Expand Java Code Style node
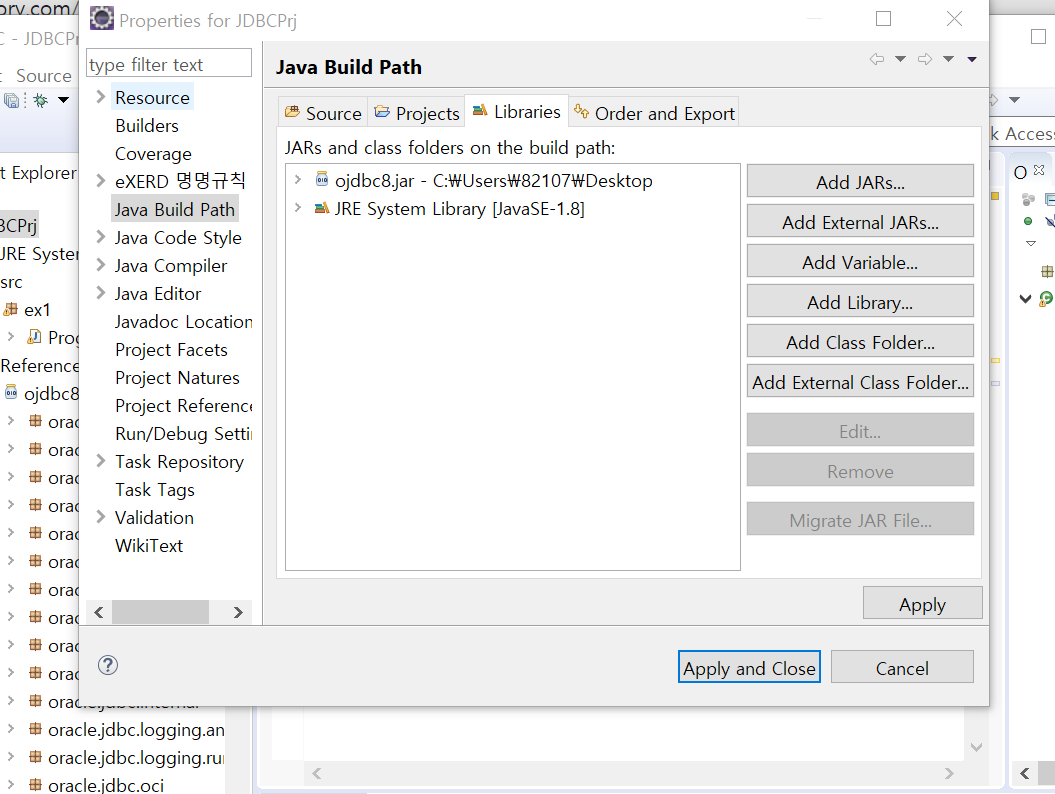This screenshot has height=794, width=1055. coord(100,237)
